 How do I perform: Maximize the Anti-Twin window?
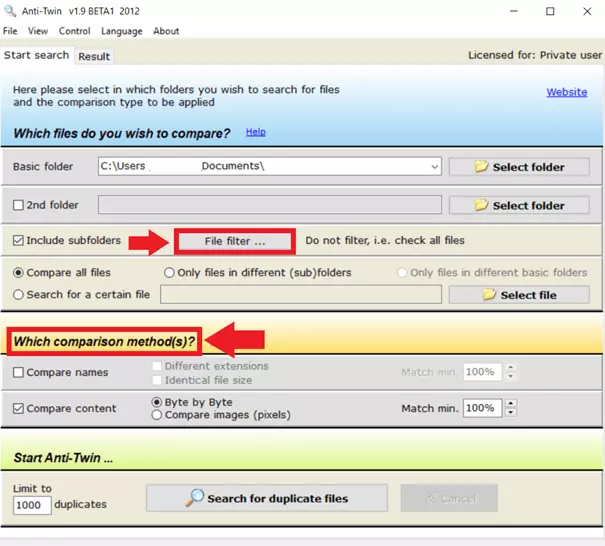tap(550, 11)
